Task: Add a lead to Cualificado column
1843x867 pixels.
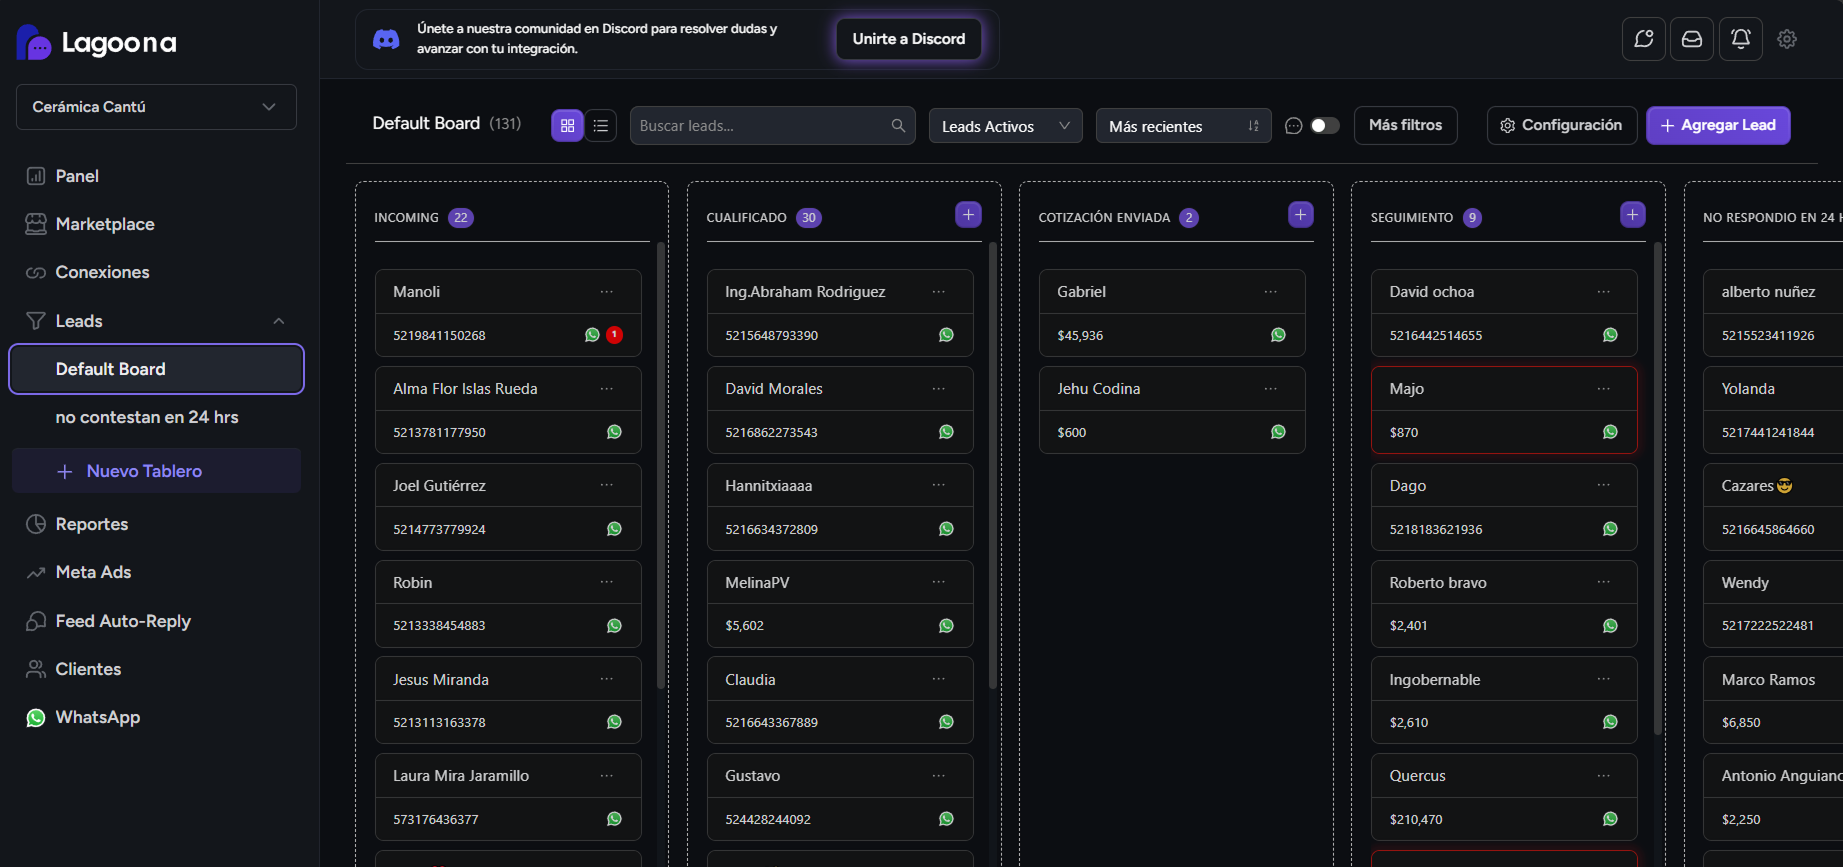Action: pos(968,215)
